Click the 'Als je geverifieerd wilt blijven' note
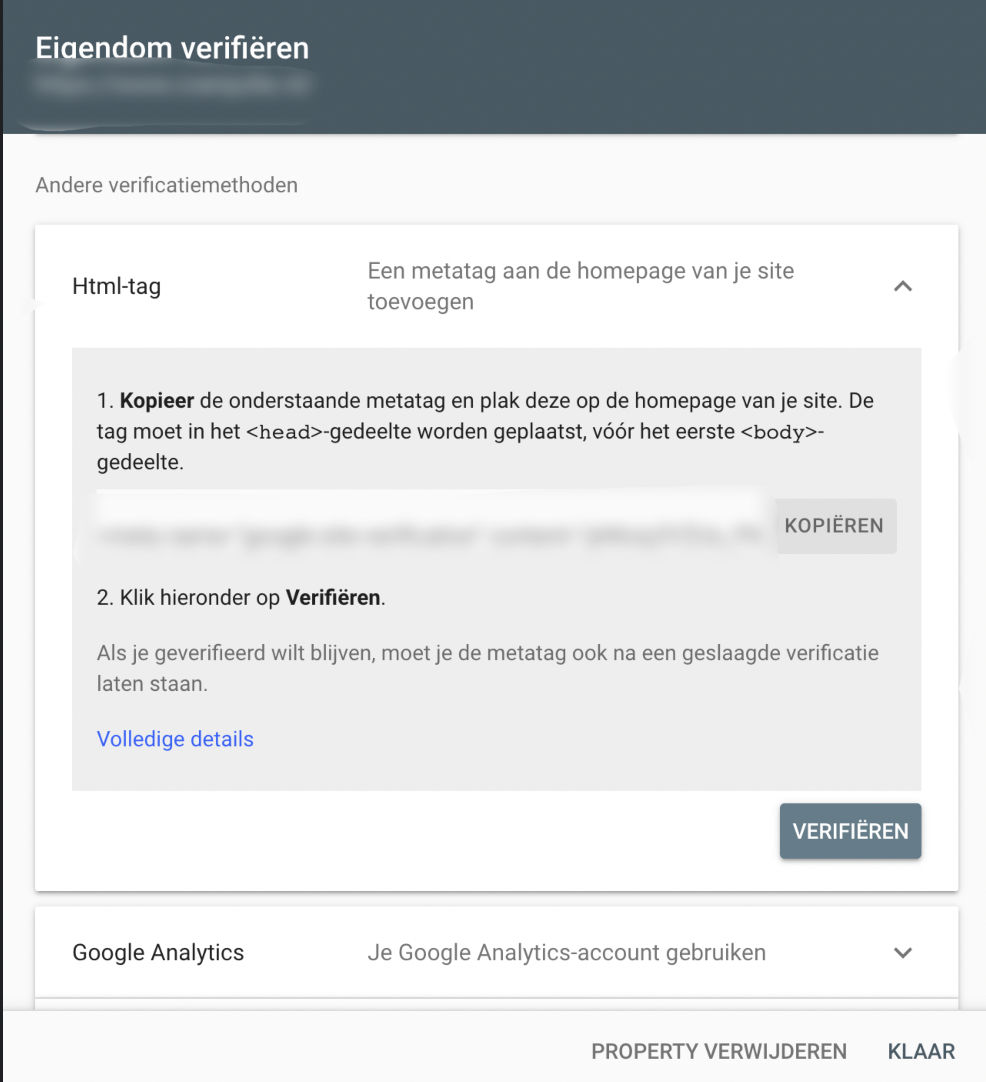Viewport: 986px width, 1082px height. click(x=487, y=668)
